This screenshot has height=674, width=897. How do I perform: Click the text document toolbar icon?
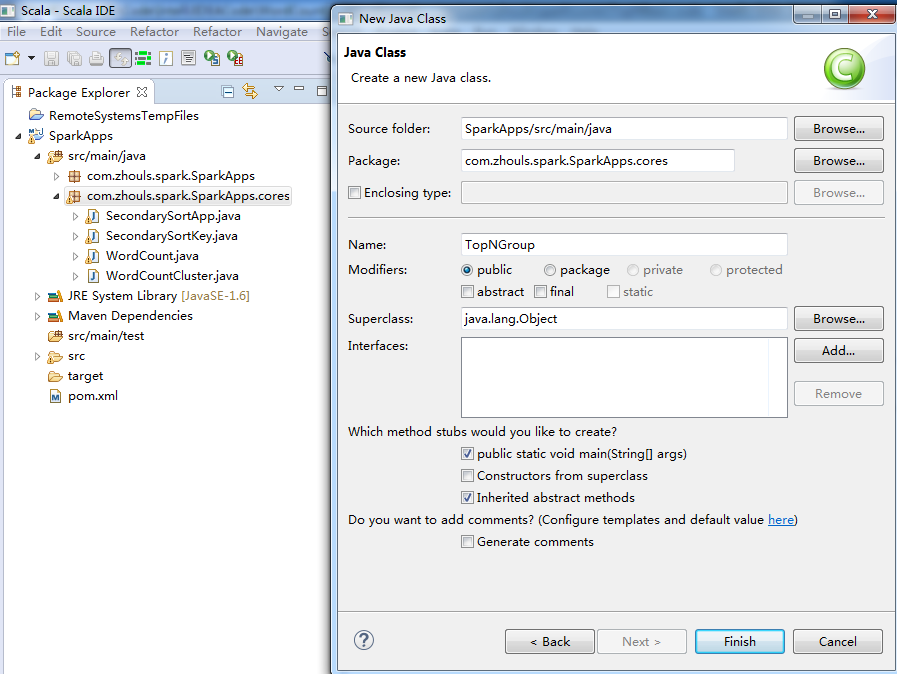click(x=188, y=58)
